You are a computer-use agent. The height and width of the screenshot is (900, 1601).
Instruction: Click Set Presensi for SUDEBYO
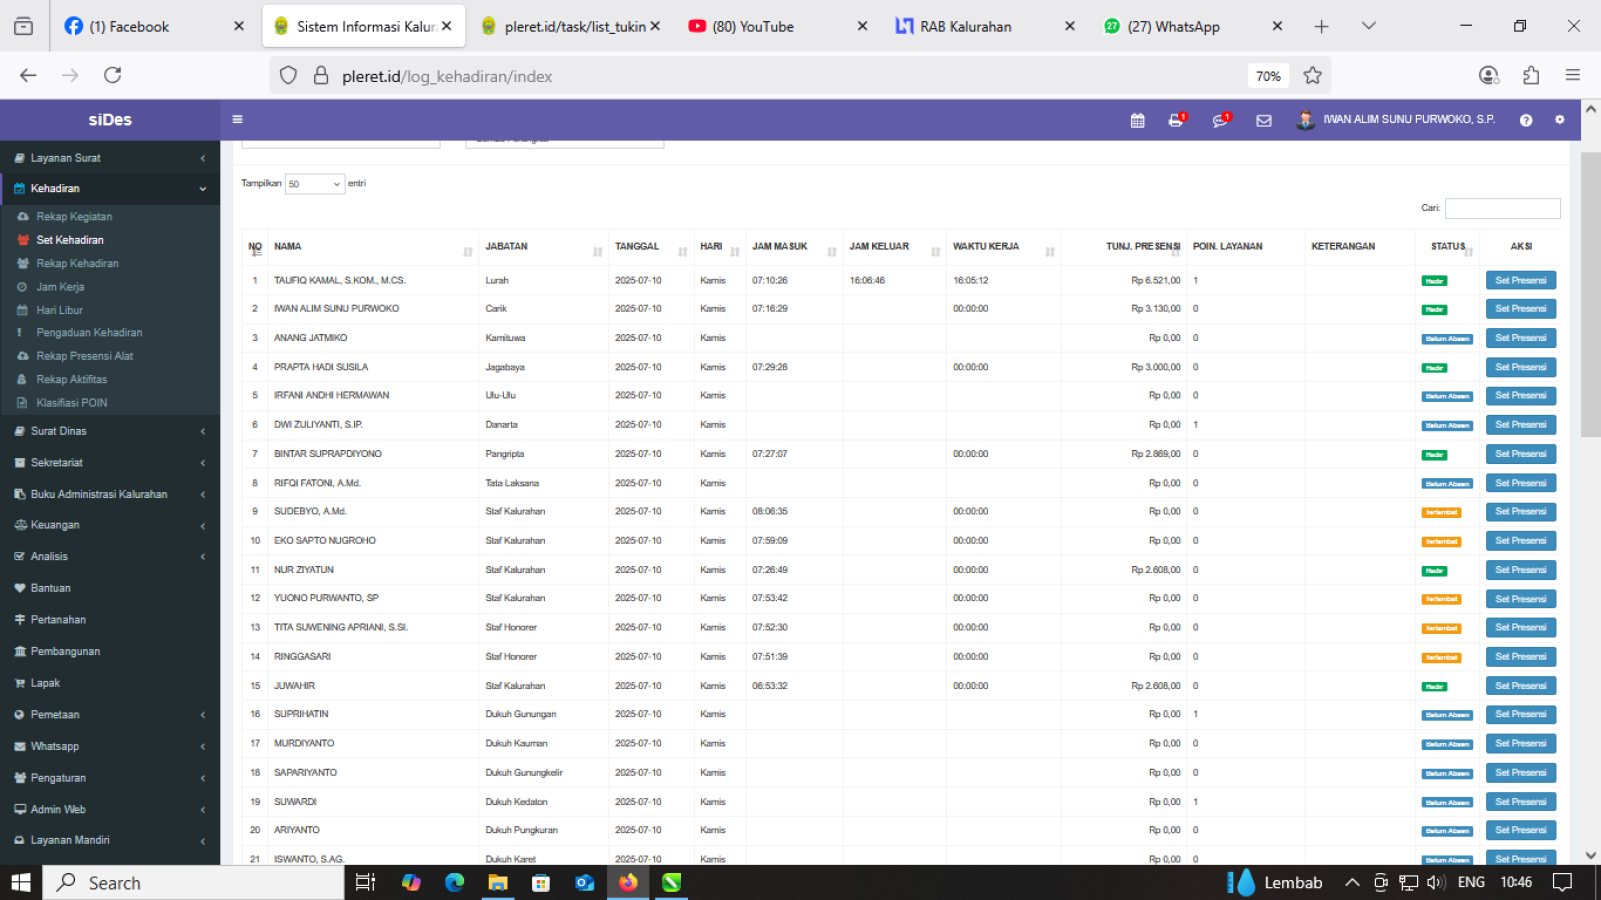(x=1520, y=512)
